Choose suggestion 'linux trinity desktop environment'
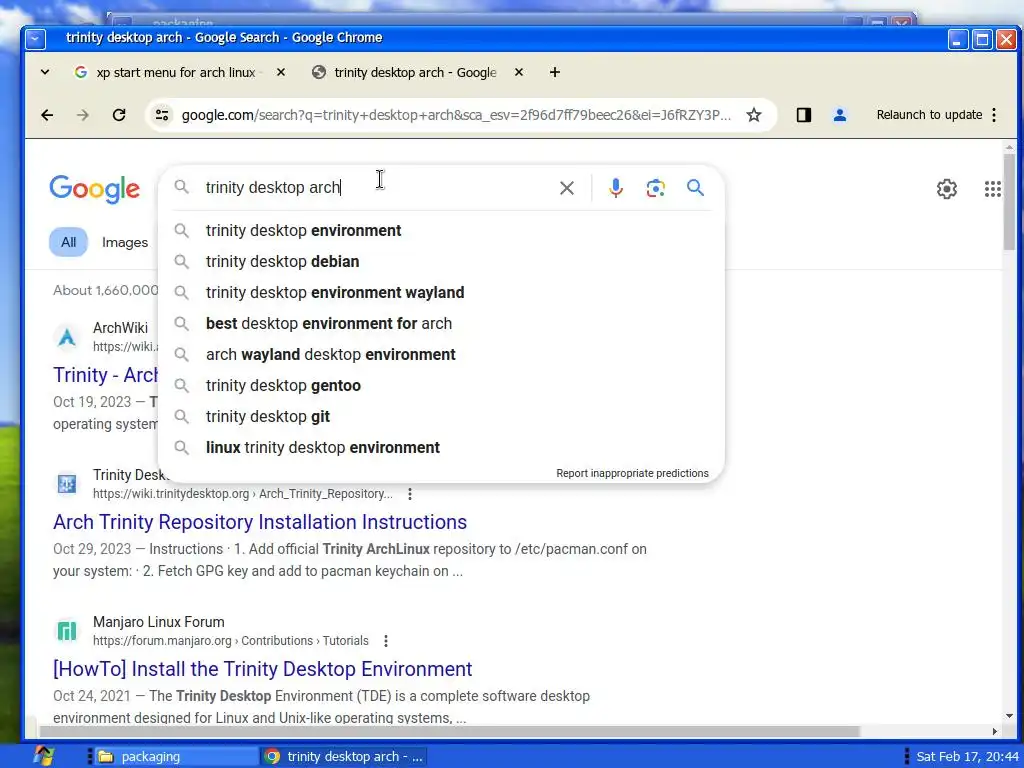The image size is (1024, 768). pyautogui.click(x=441, y=447)
